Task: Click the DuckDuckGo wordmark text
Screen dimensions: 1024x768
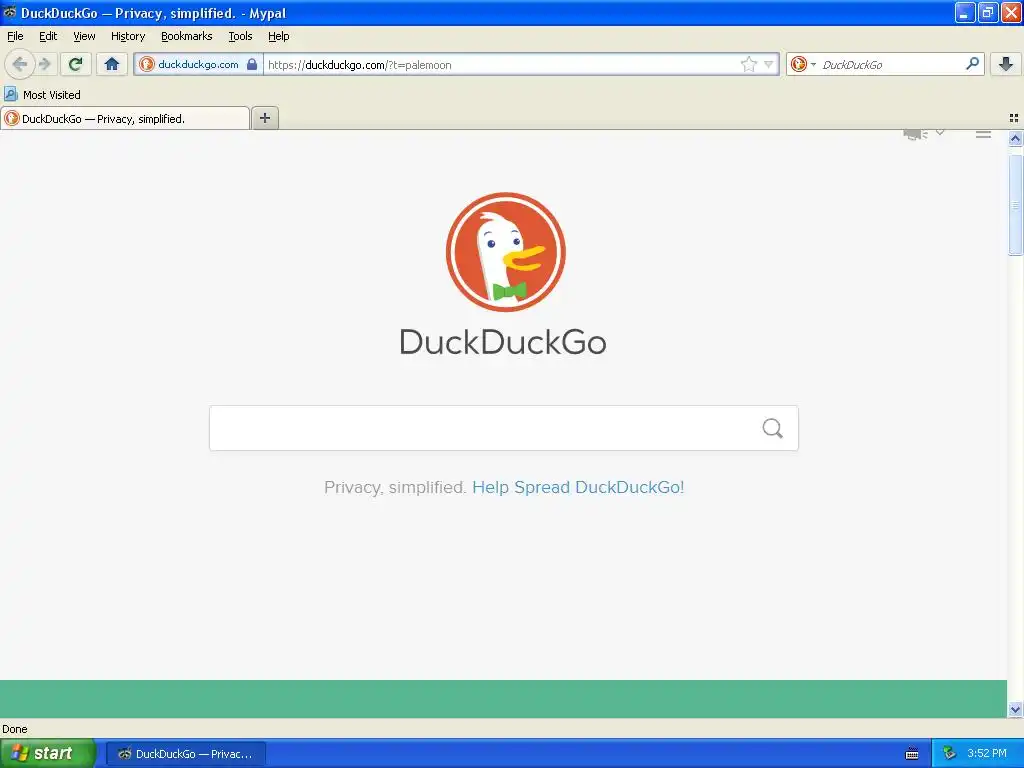Action: click(x=503, y=342)
